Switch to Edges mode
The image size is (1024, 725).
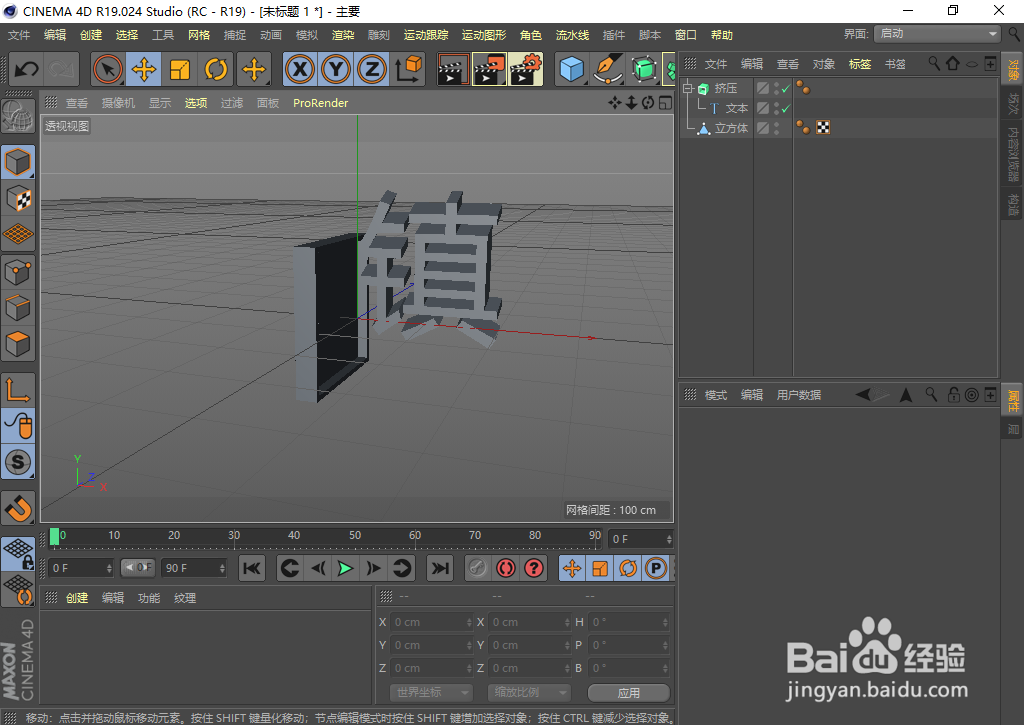tap(18, 308)
